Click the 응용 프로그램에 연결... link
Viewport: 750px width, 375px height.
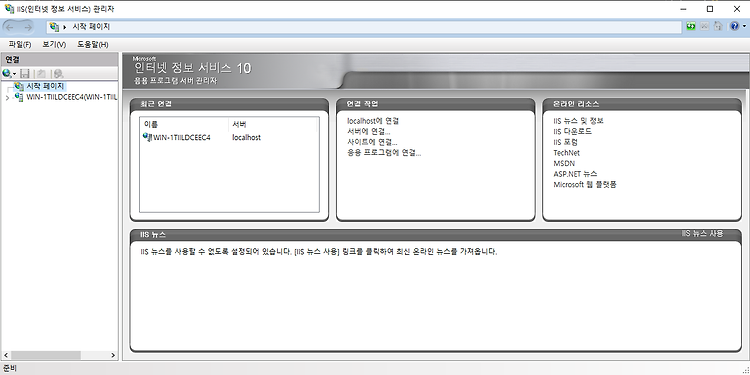point(384,153)
